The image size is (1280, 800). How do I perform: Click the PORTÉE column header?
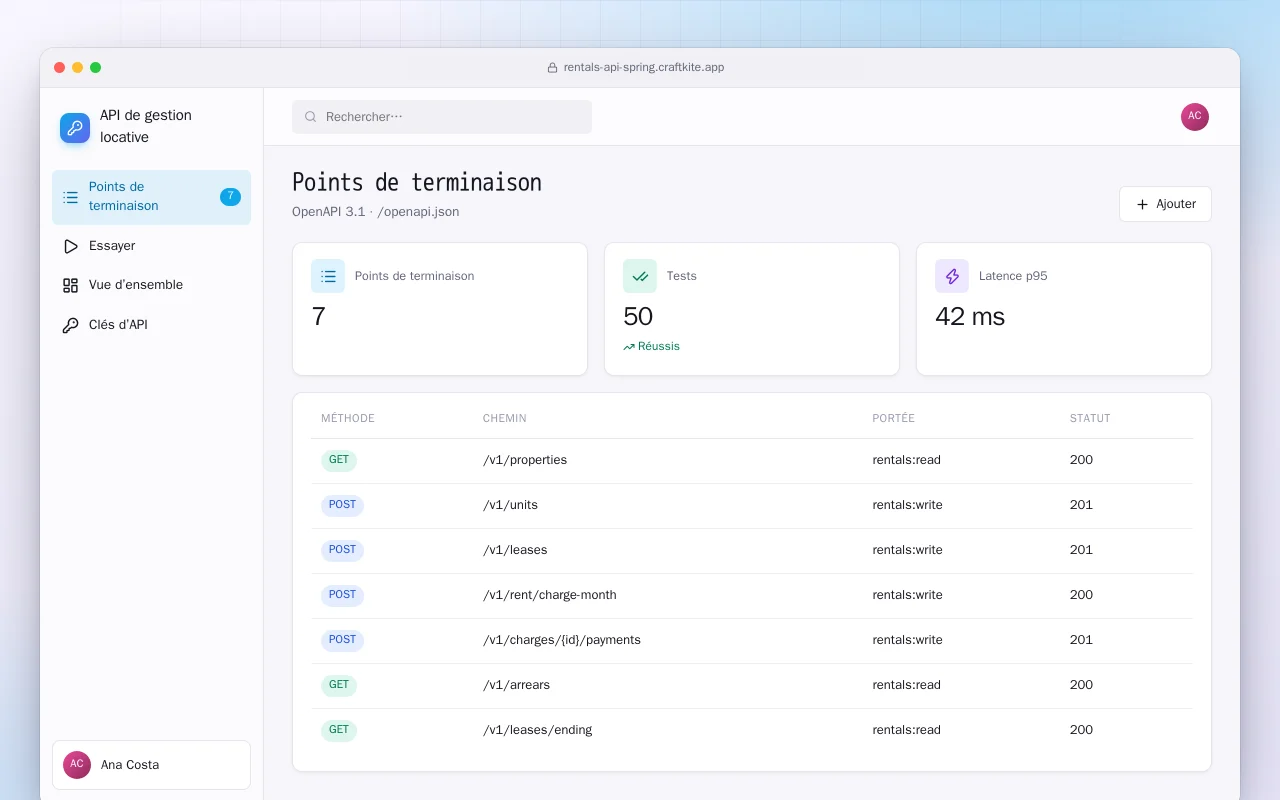point(893,419)
